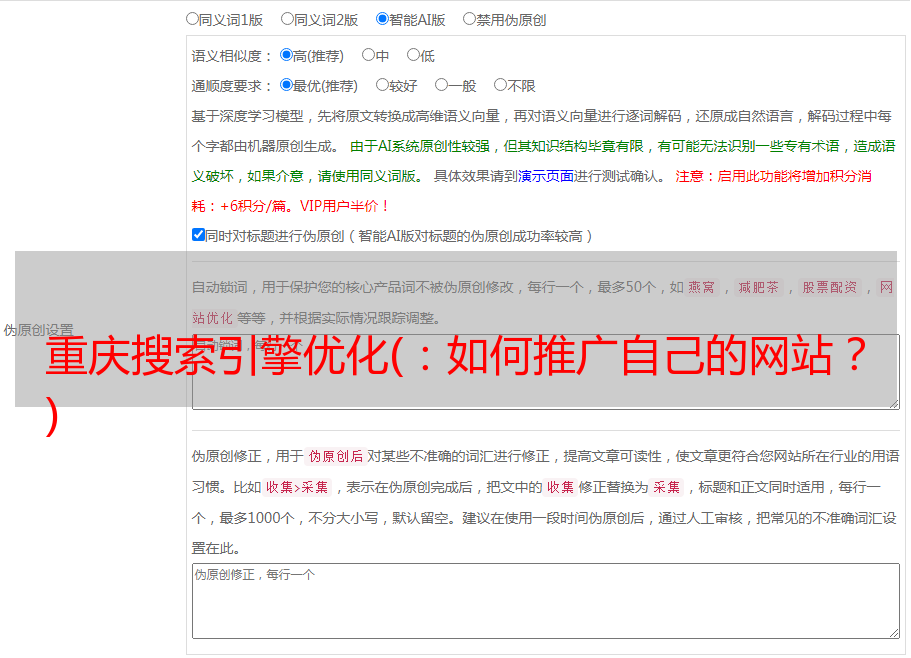Grab the resize handle of 伪原创修正 textarea

(894, 633)
